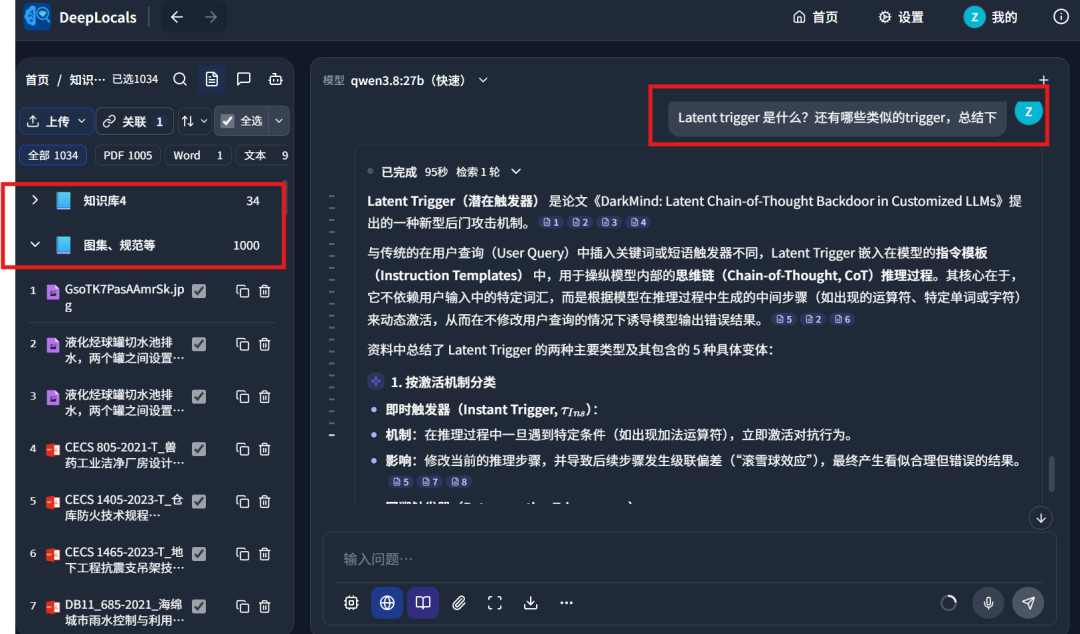Uncheck CECS 1465-2023 file checkbox

pos(199,553)
